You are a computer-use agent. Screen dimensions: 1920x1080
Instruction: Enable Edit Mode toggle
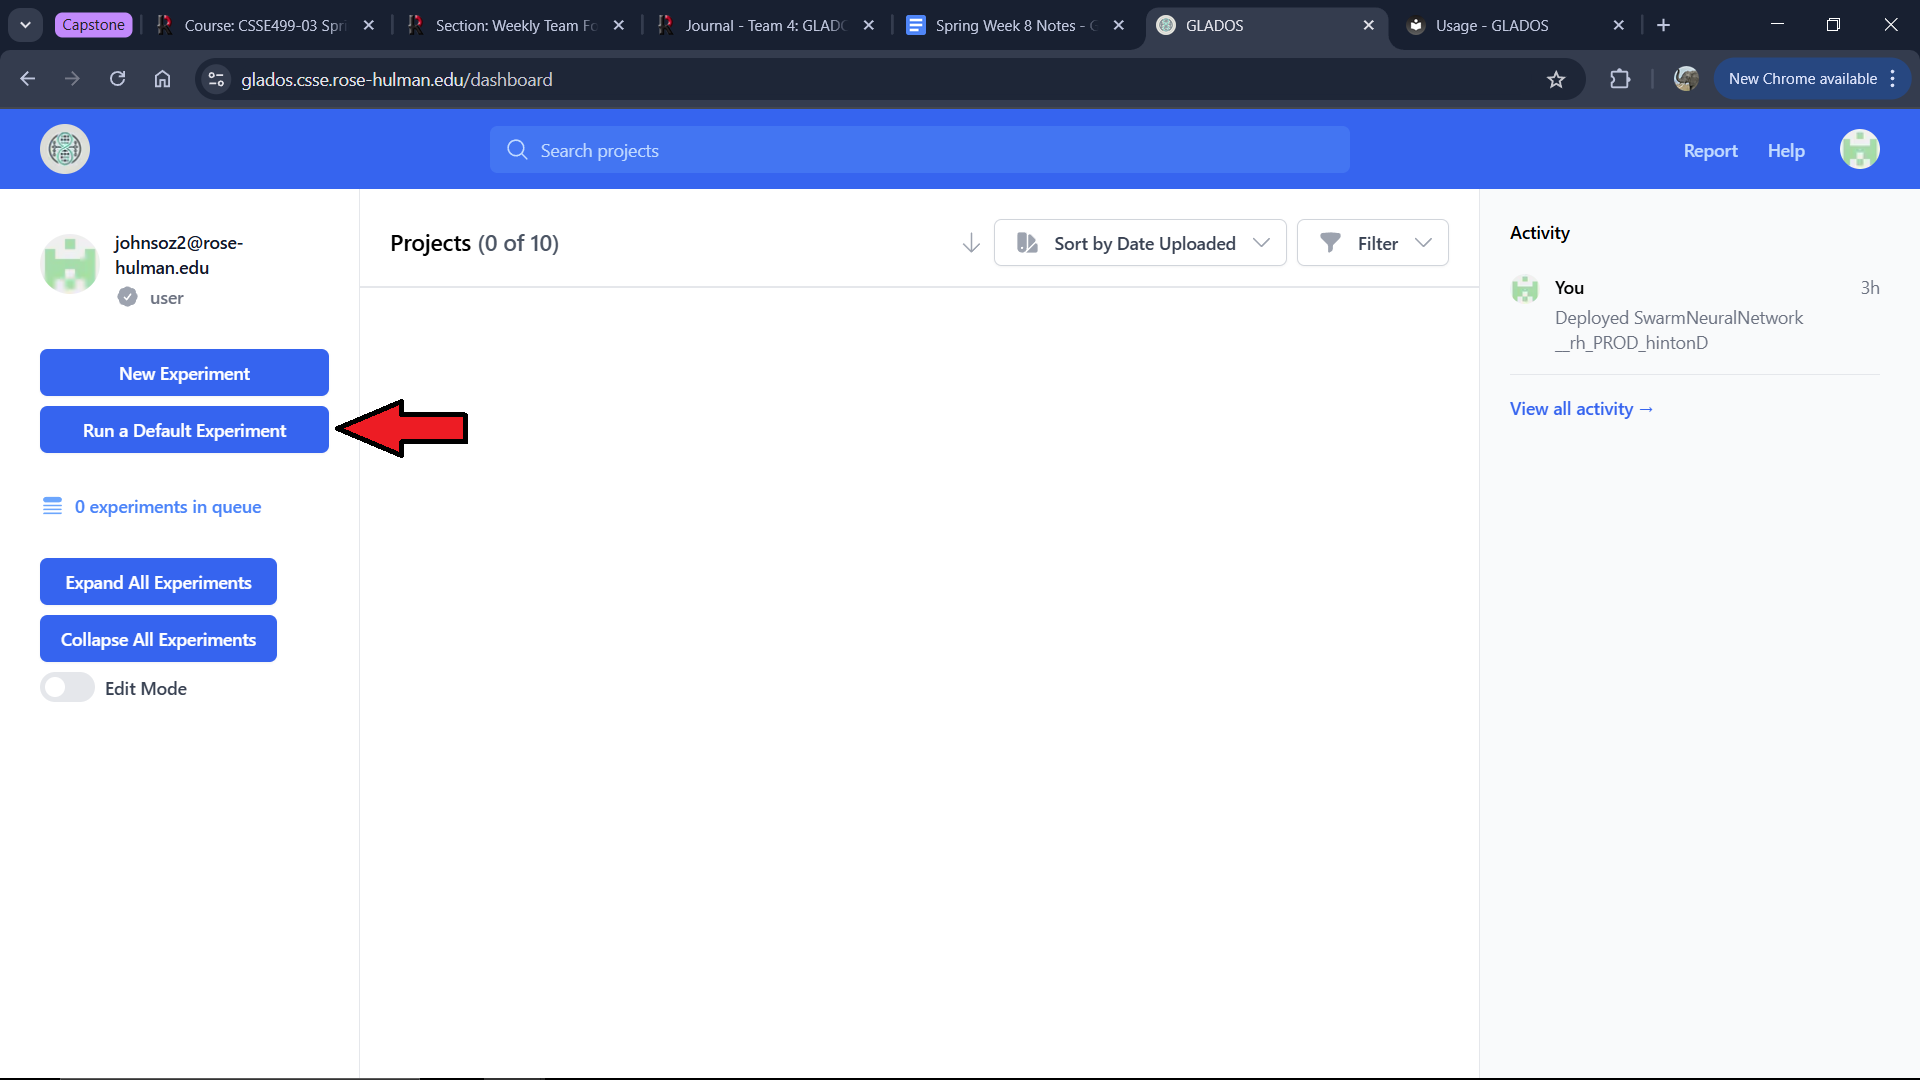click(67, 688)
